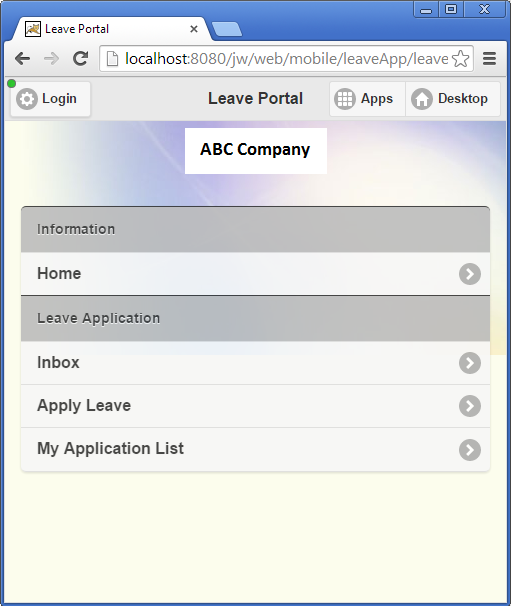The height and width of the screenshot is (606, 511).
Task: Click the localhost address bar
Action: pyautogui.click(x=286, y=59)
